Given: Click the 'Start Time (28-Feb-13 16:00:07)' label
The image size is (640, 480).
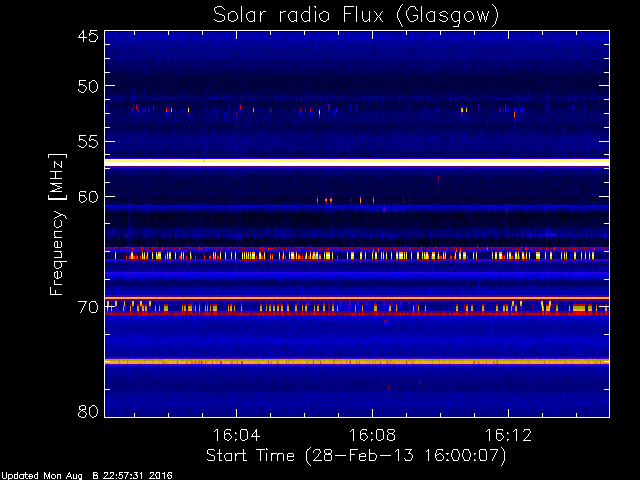Looking at the screenshot, I should tap(356, 456).
